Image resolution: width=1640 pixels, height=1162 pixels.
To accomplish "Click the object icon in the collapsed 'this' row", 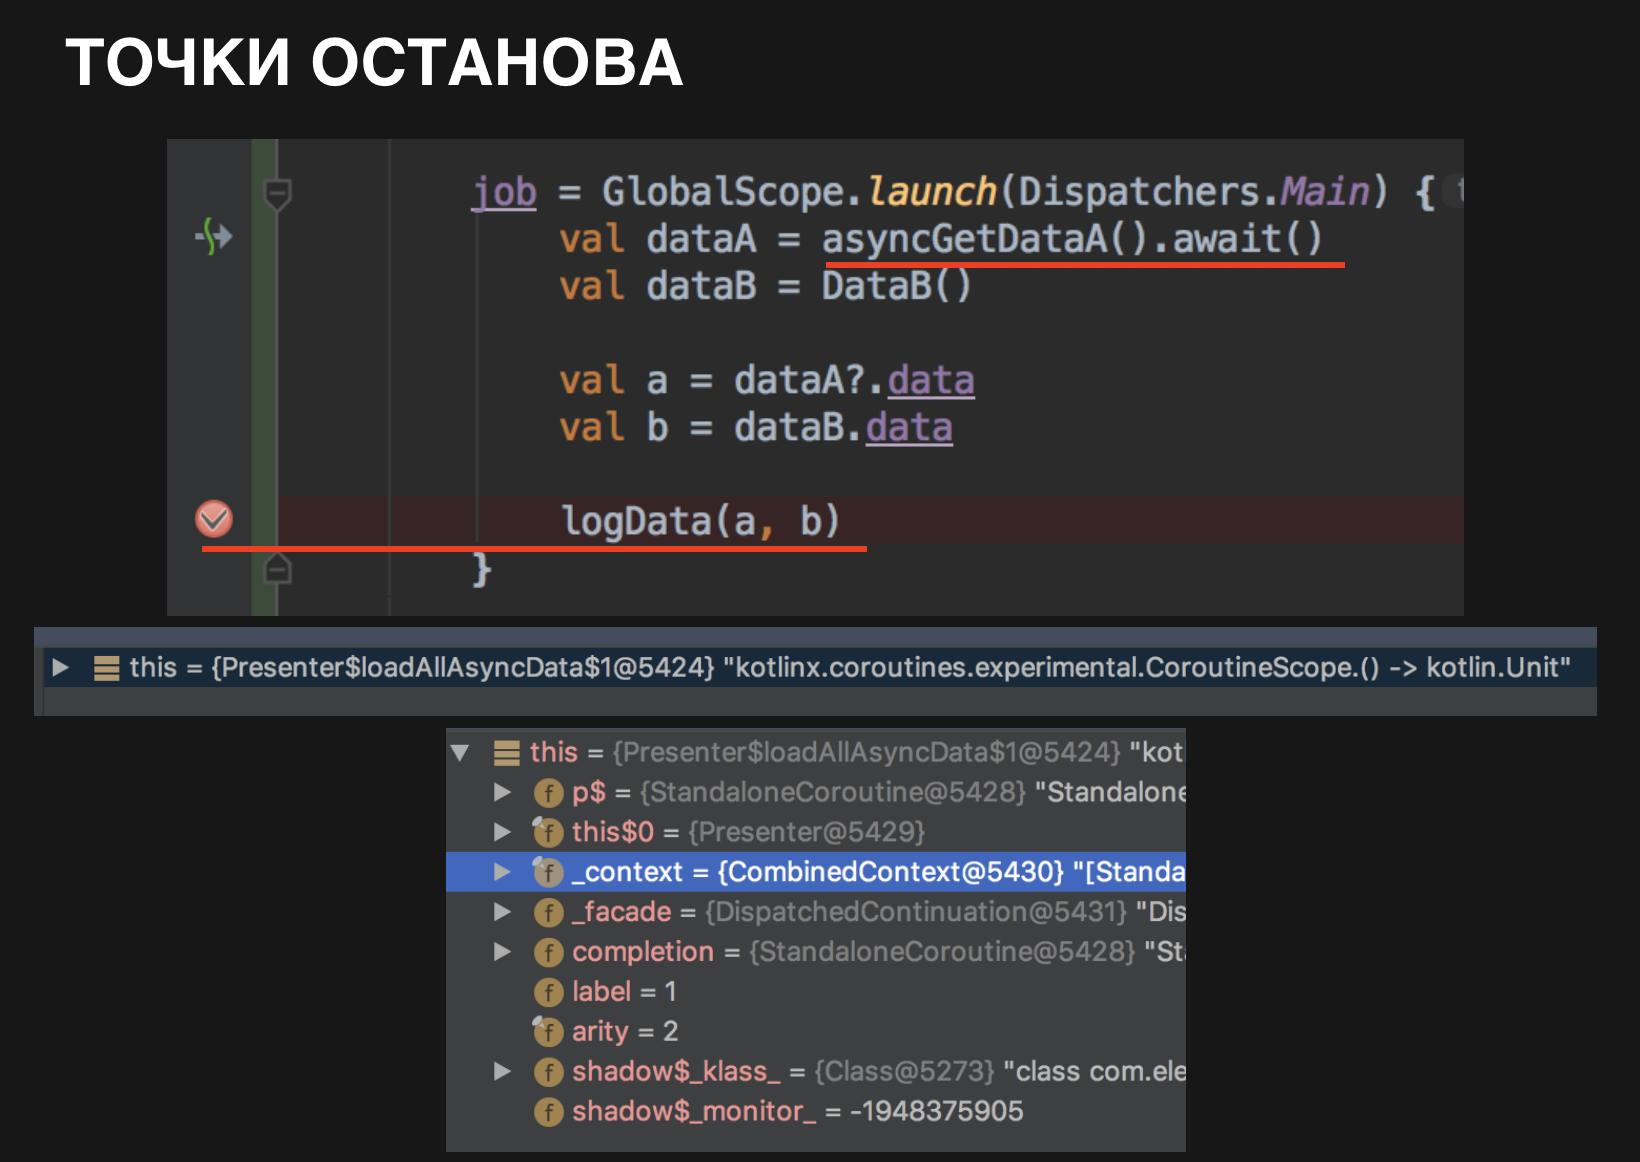I will pos(106,668).
